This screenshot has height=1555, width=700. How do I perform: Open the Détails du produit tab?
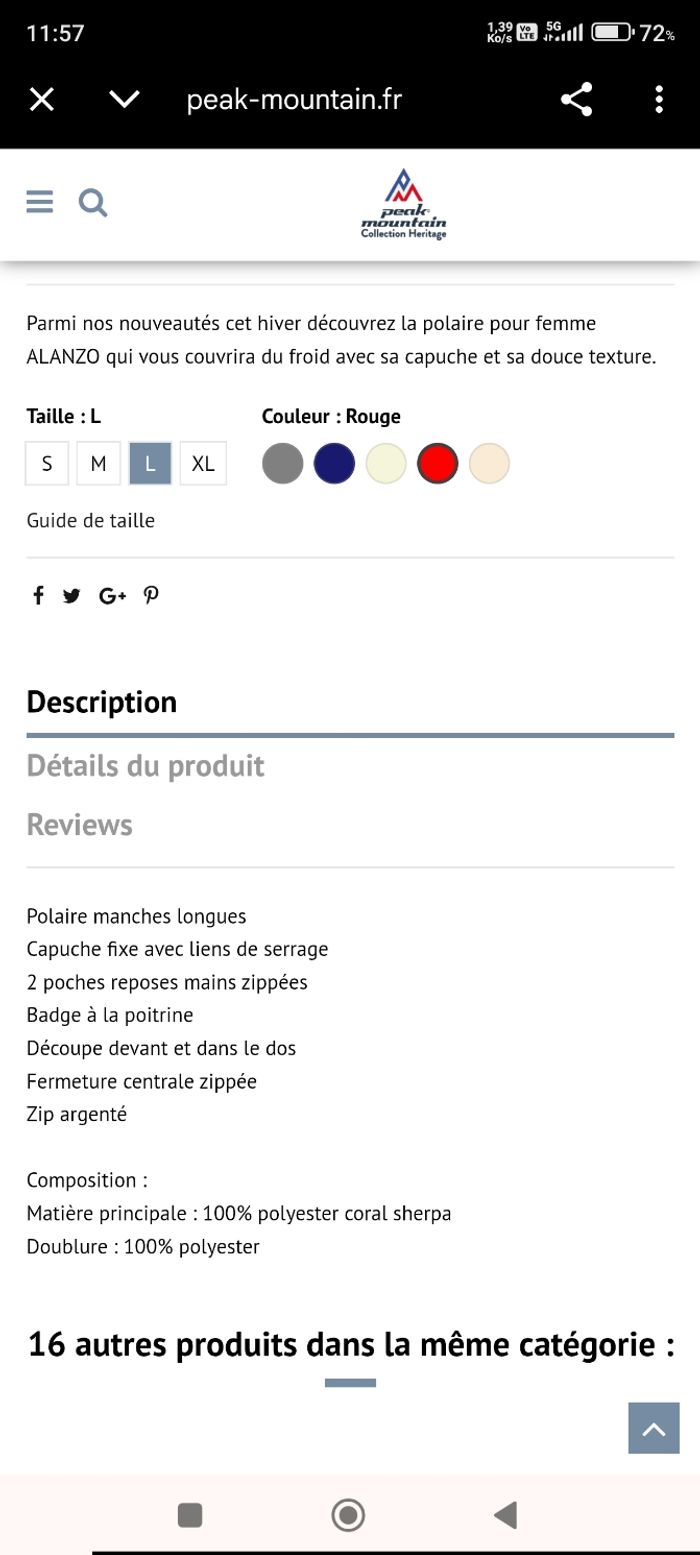pyautogui.click(x=146, y=766)
